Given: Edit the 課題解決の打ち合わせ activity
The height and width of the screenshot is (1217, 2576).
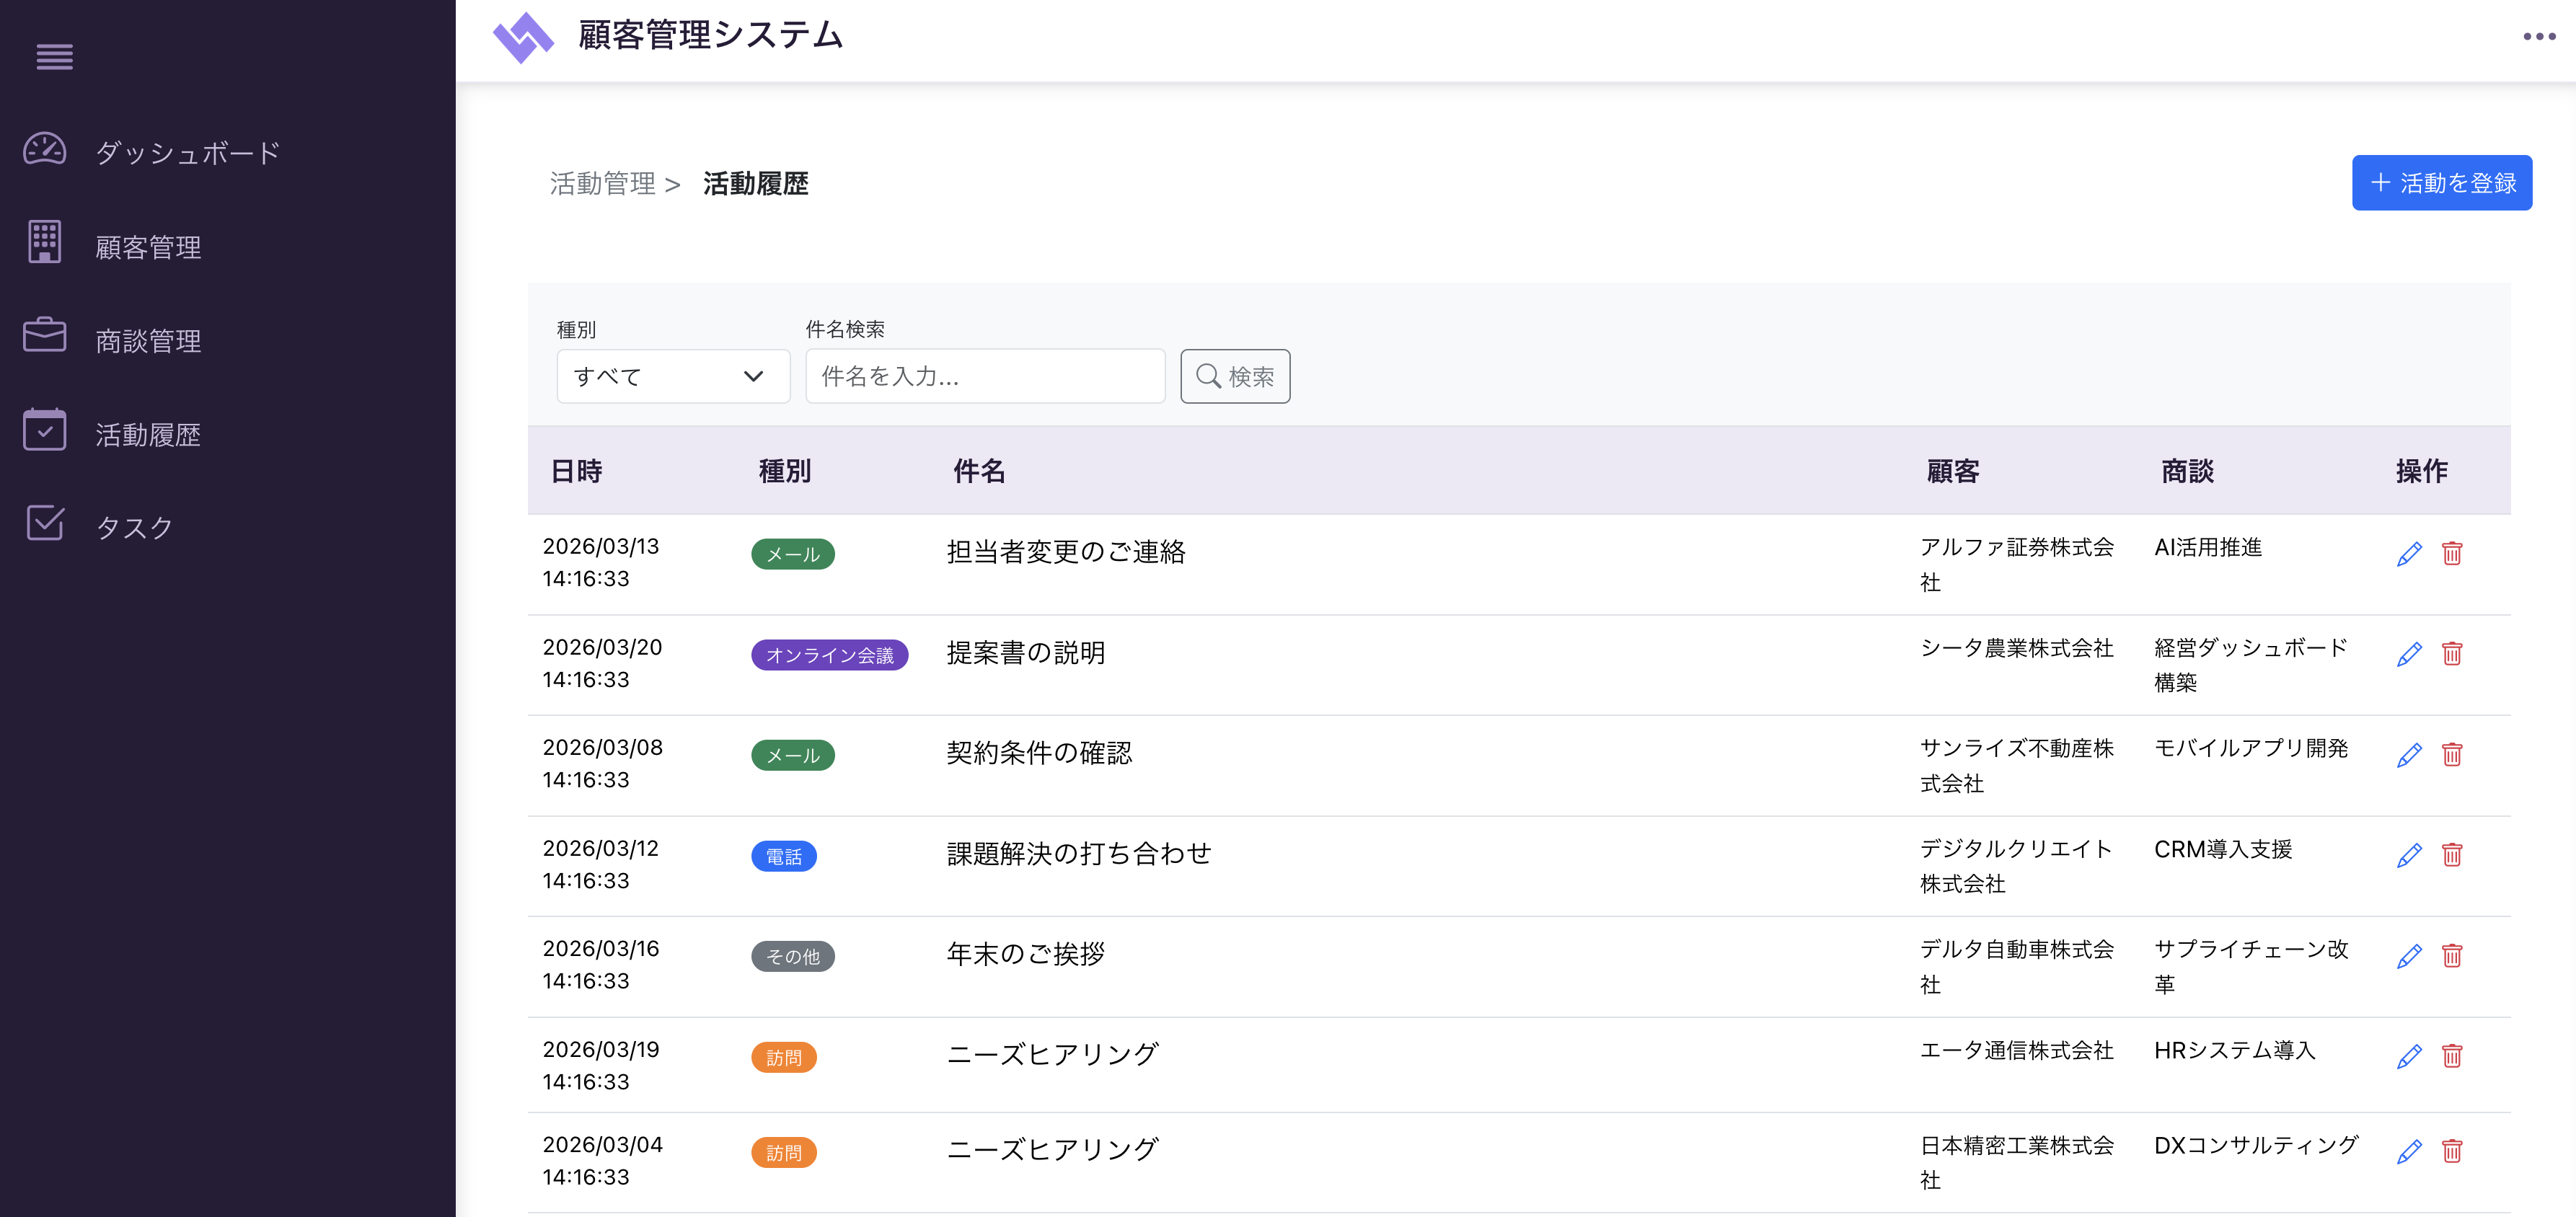Looking at the screenshot, I should point(2409,855).
